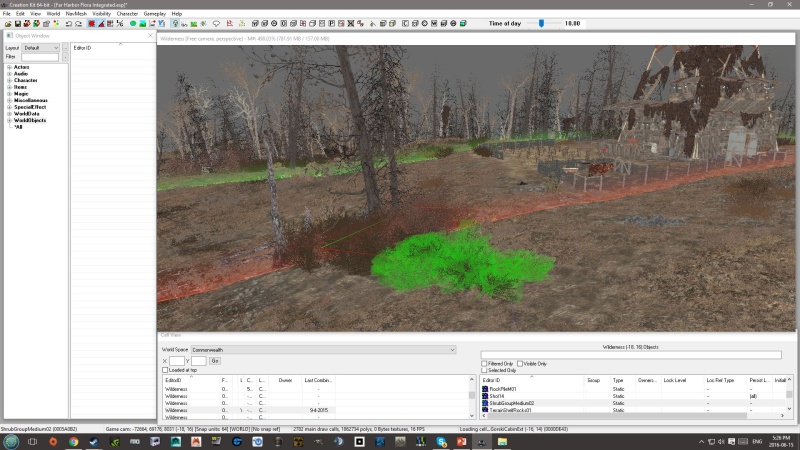Click the colorful dots filter icon
The image size is (800, 450).
[56, 23]
